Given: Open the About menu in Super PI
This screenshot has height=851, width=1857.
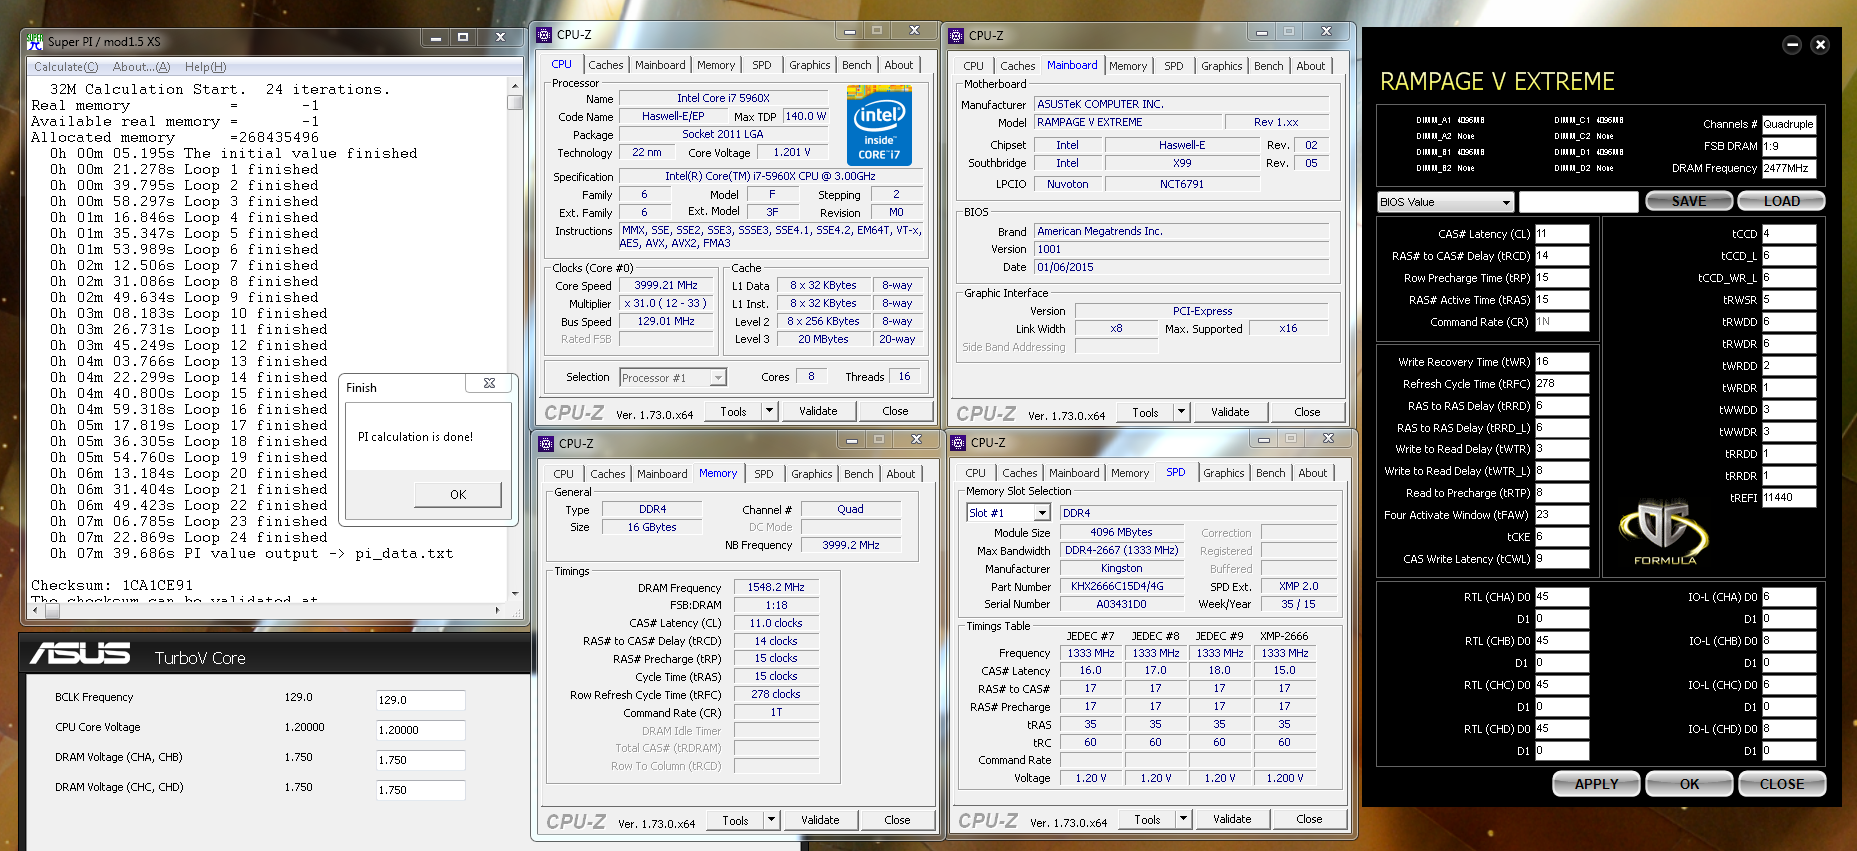Looking at the screenshot, I should 141,67.
